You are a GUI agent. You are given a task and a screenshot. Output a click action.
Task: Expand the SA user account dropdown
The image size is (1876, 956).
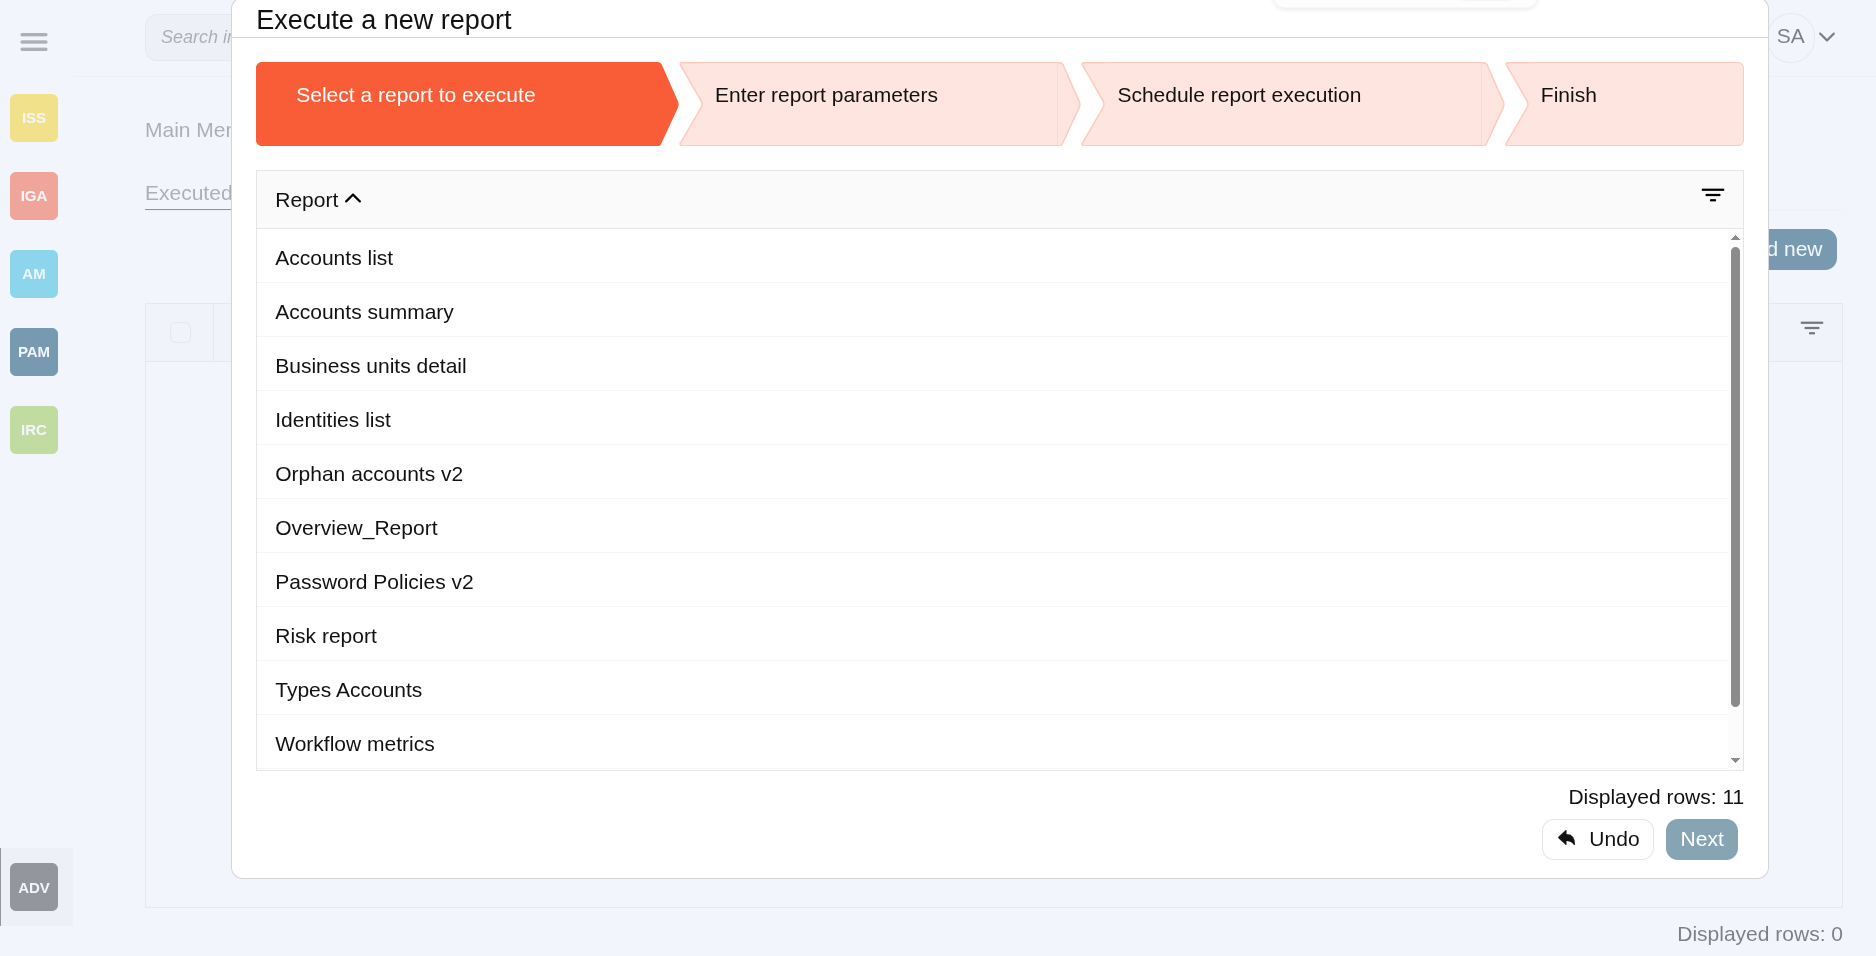tap(1826, 37)
